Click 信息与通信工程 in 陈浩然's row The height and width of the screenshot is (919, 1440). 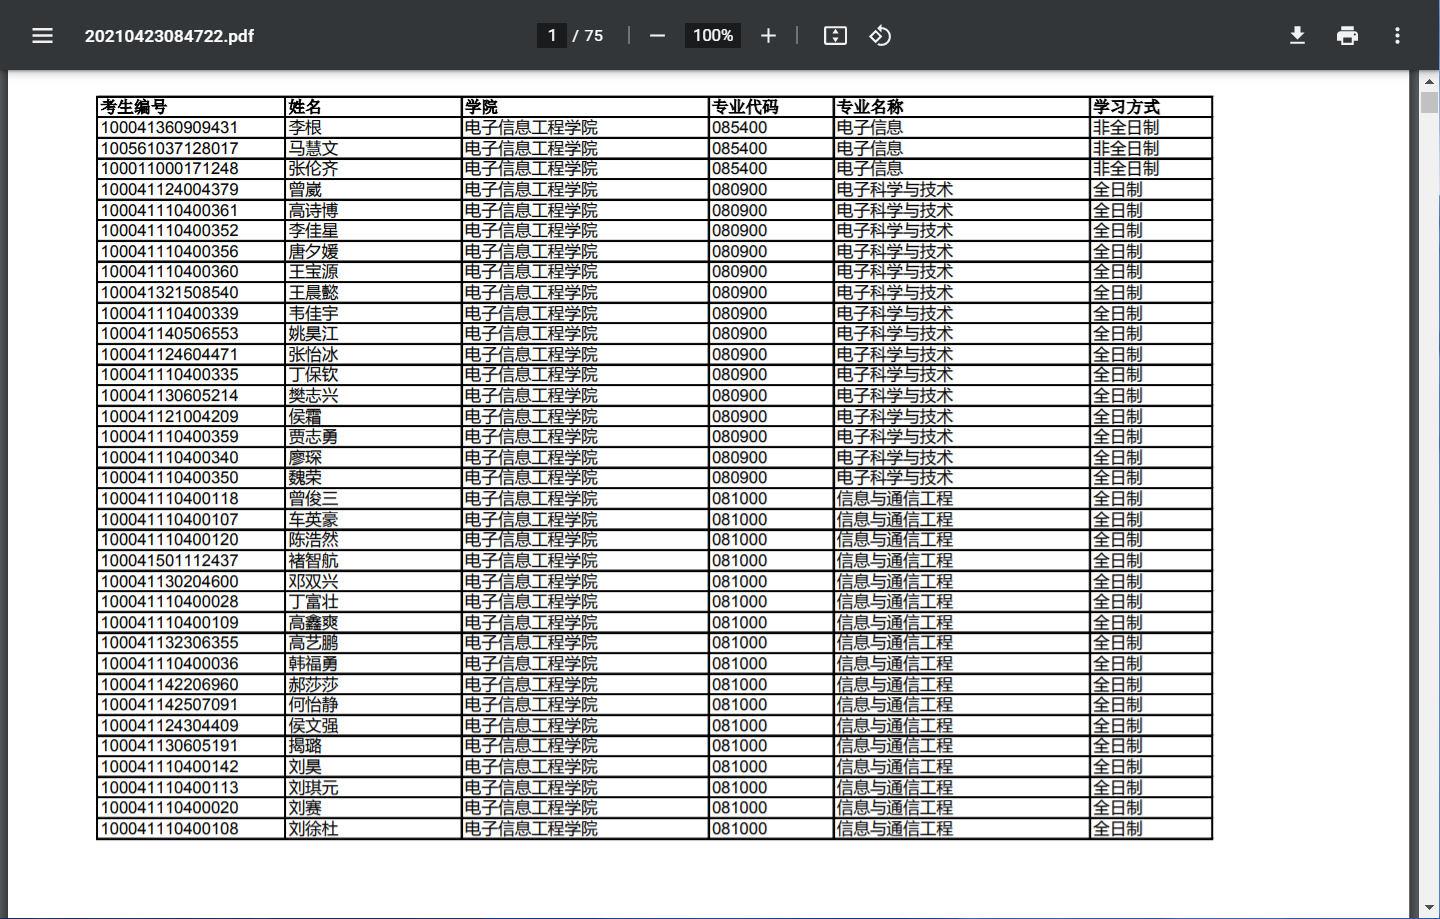(895, 540)
